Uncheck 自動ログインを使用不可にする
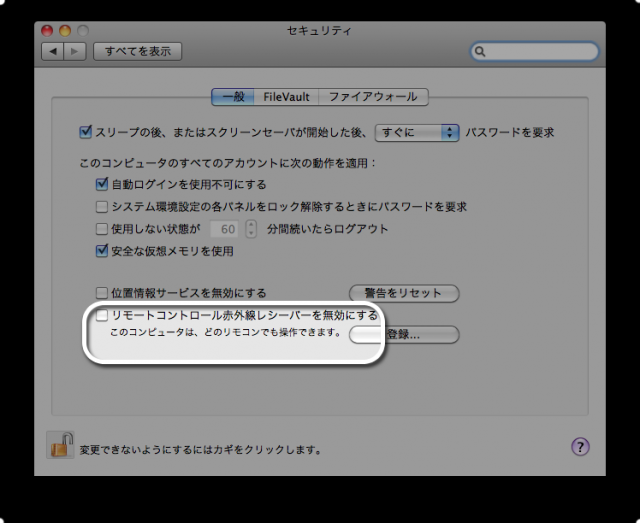Viewport: 640px width, 523px height. [x=102, y=184]
